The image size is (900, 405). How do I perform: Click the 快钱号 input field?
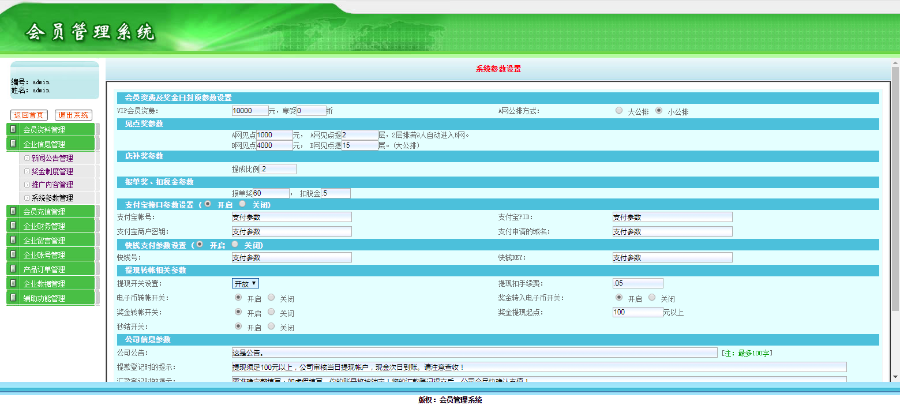pos(292,258)
